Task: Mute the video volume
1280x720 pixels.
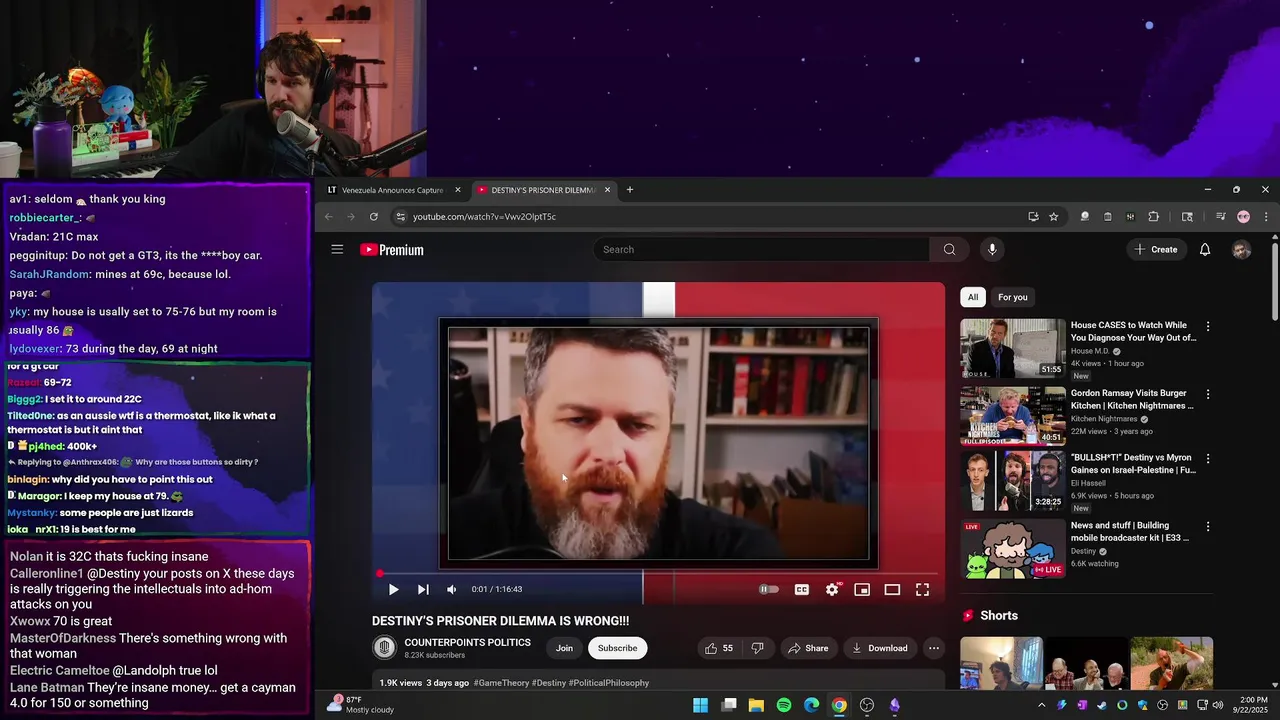Action: [451, 590]
